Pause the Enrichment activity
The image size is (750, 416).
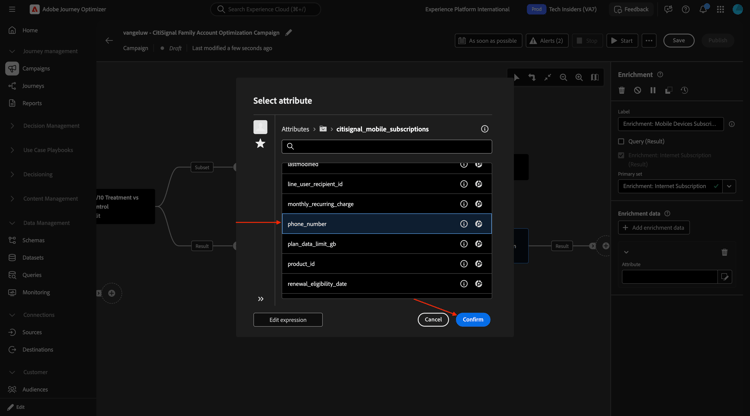[x=653, y=90]
